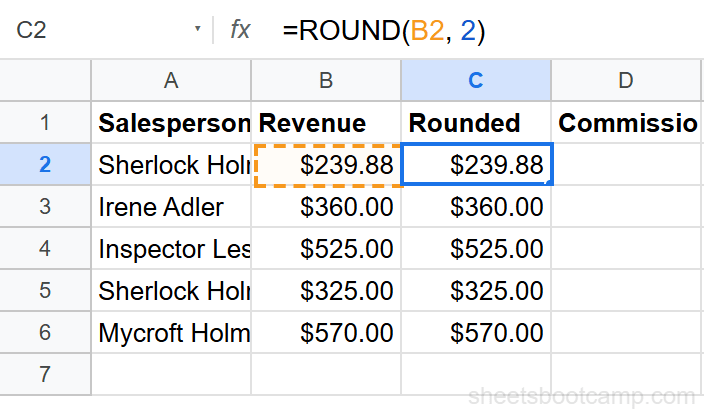Select Sherlock Holmes cell in row 5
704x414 pixels.
171,291
